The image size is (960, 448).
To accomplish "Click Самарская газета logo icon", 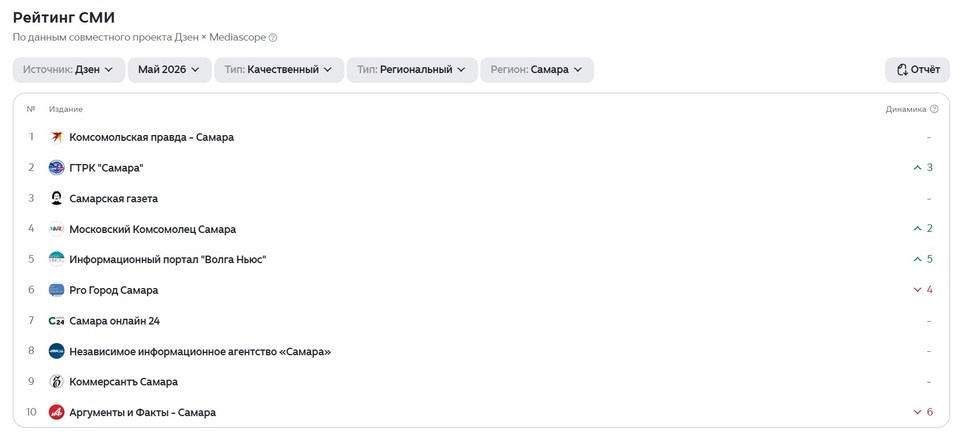I will pyautogui.click(x=56, y=198).
